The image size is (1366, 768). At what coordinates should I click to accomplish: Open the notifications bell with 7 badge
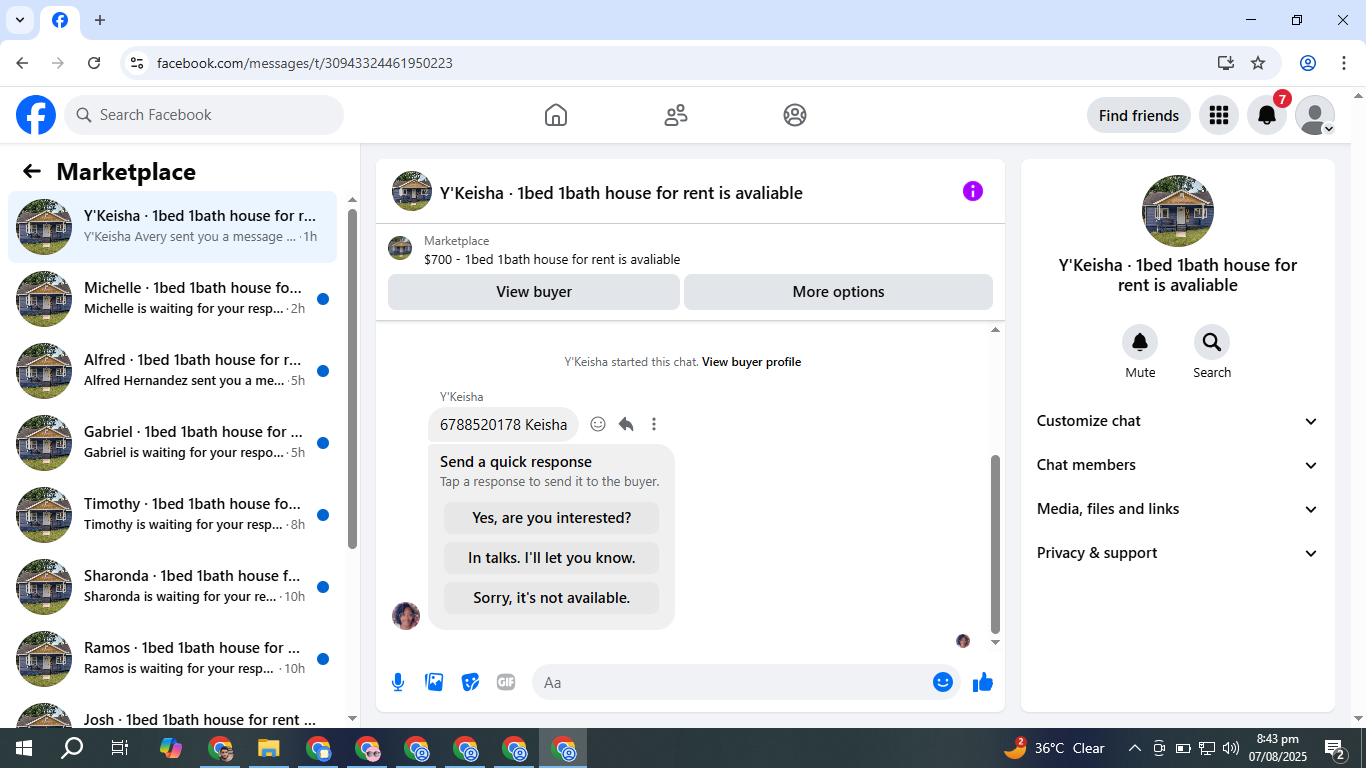pos(1267,115)
